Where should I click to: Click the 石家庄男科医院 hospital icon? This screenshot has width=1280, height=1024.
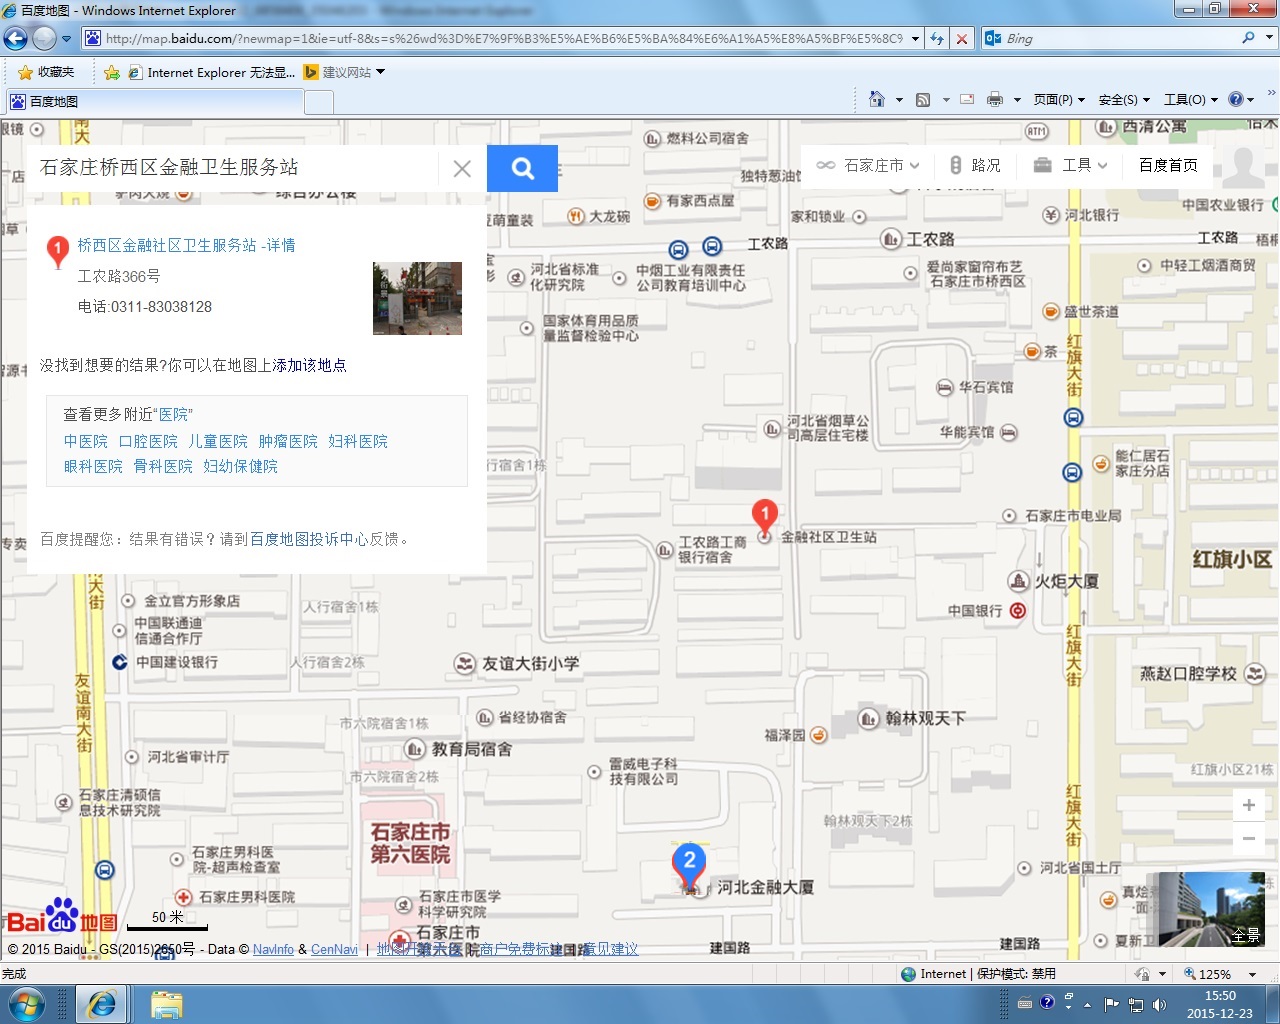coord(183,897)
